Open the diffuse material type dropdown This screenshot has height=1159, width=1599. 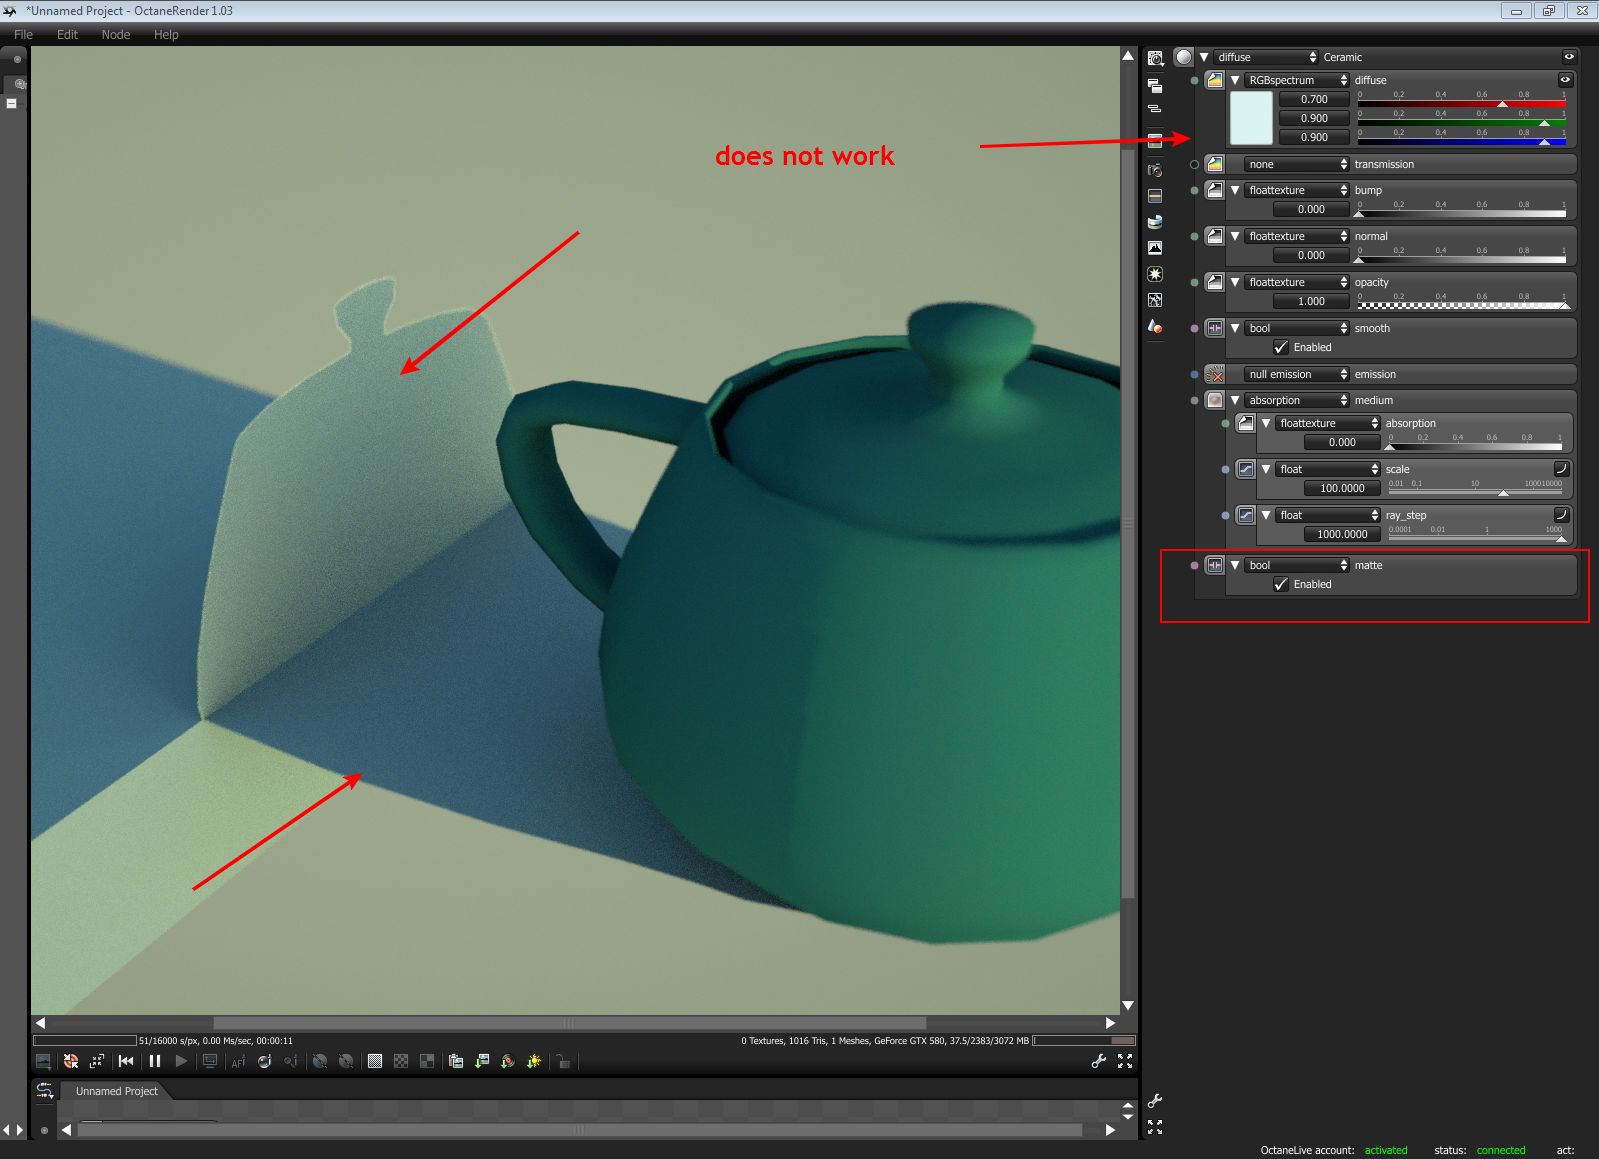tap(1266, 57)
